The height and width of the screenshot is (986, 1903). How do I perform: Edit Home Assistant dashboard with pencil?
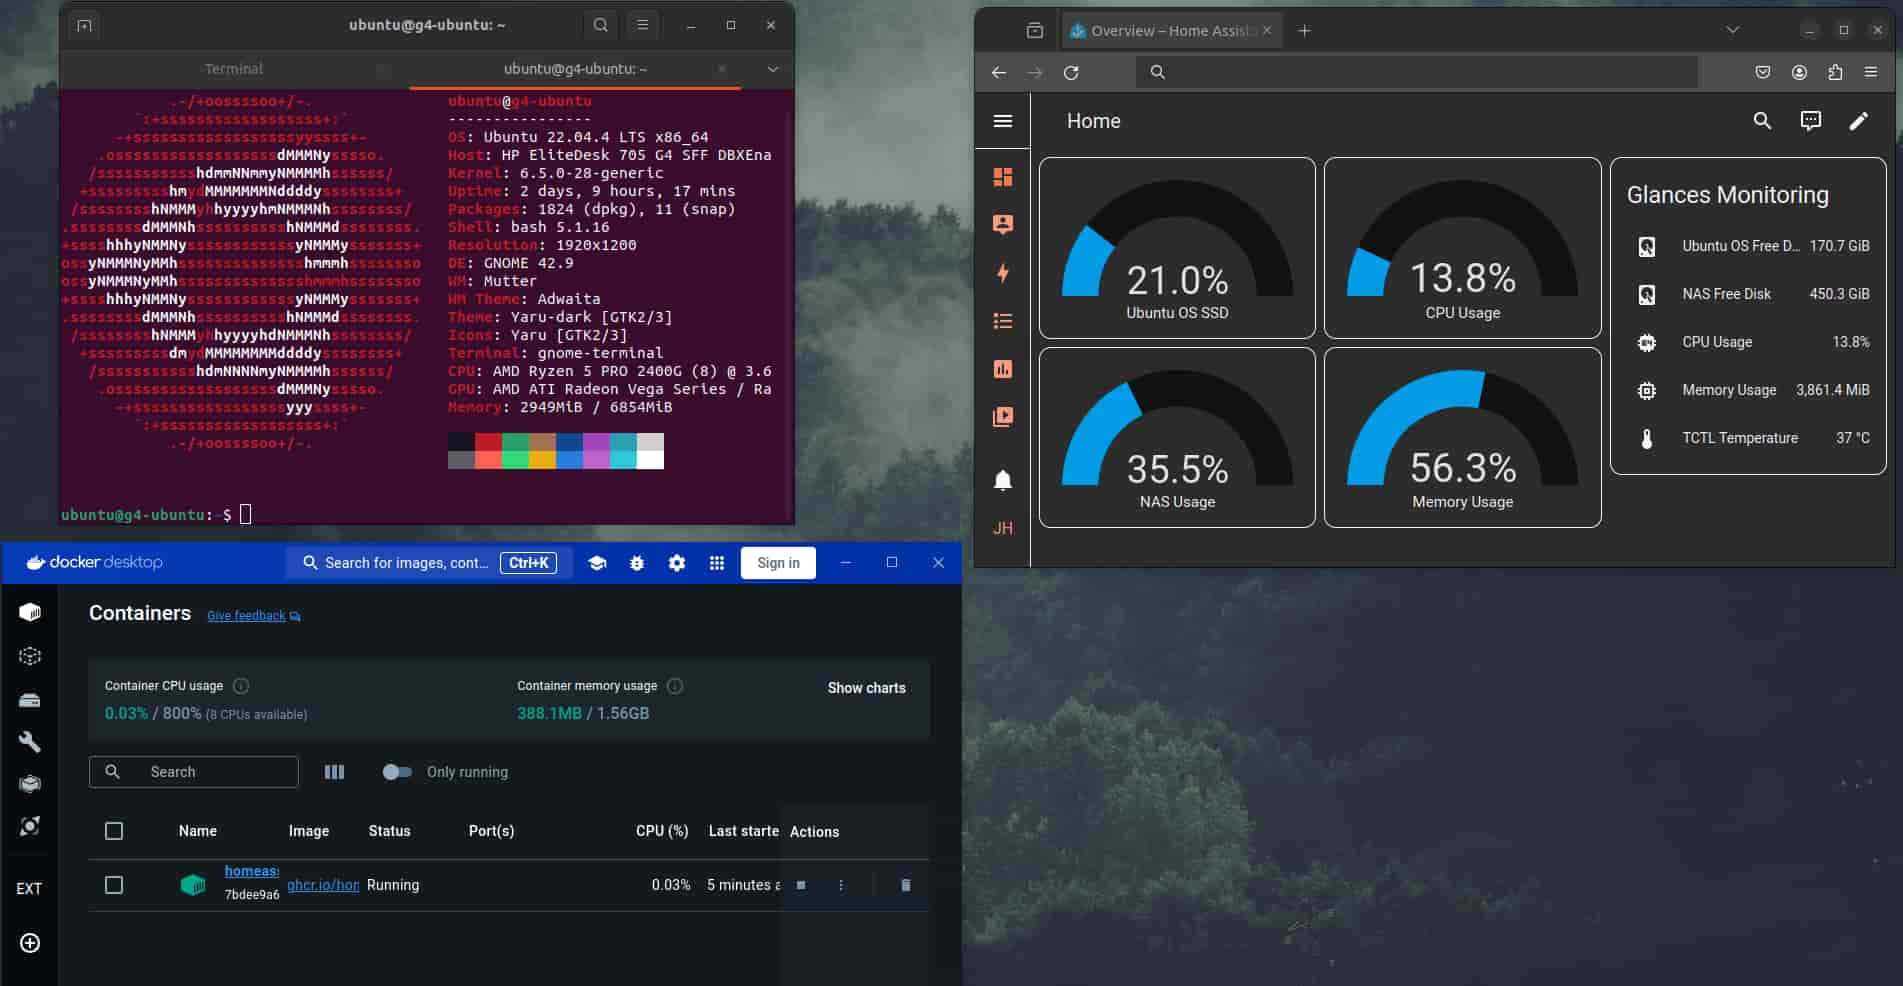point(1859,121)
